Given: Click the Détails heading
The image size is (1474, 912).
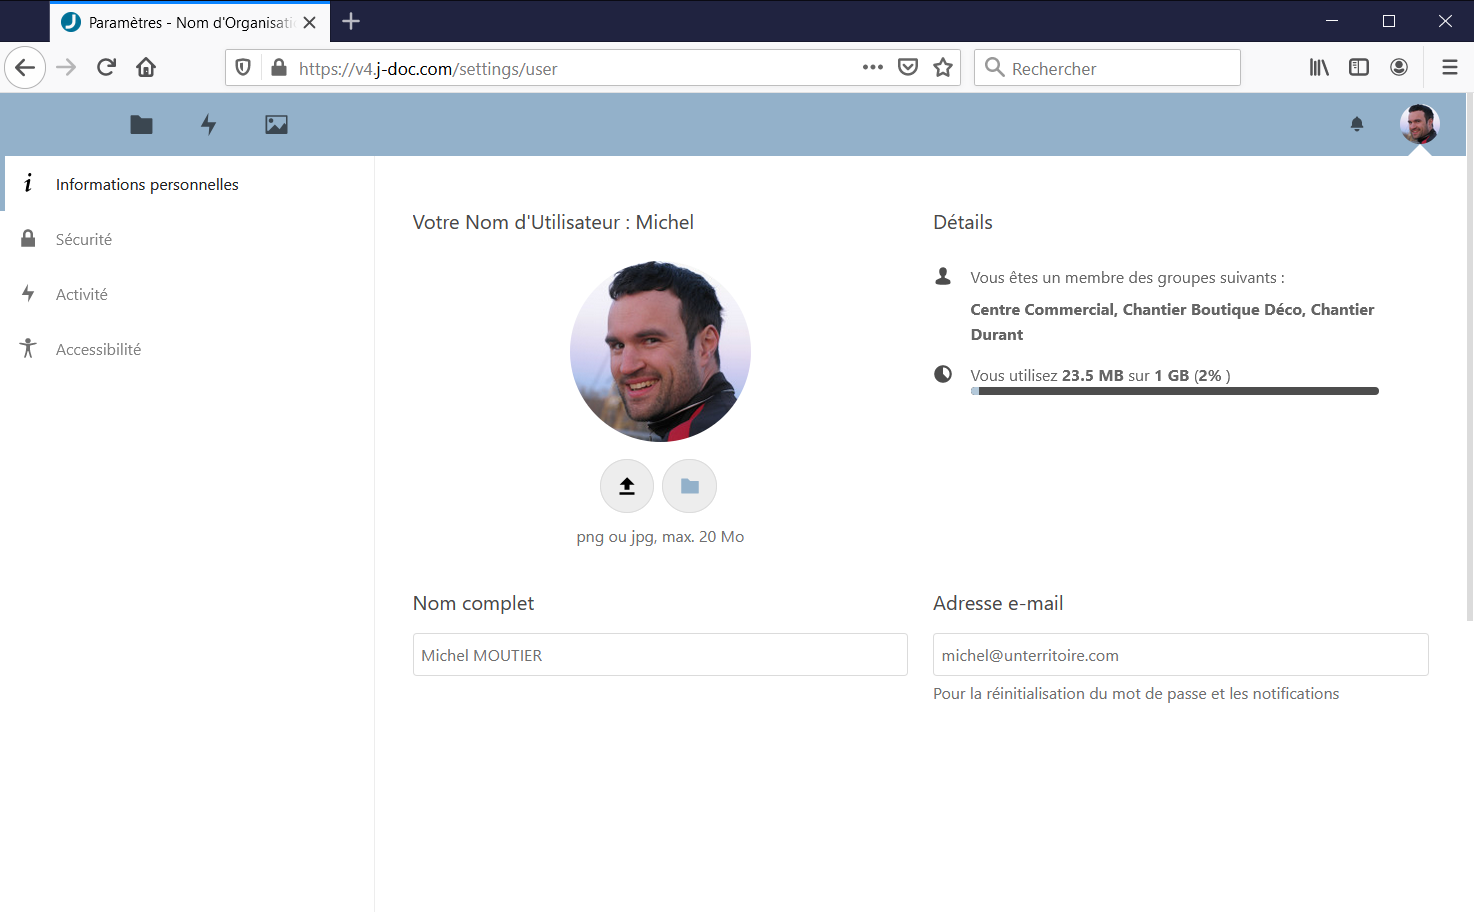Looking at the screenshot, I should click(963, 222).
